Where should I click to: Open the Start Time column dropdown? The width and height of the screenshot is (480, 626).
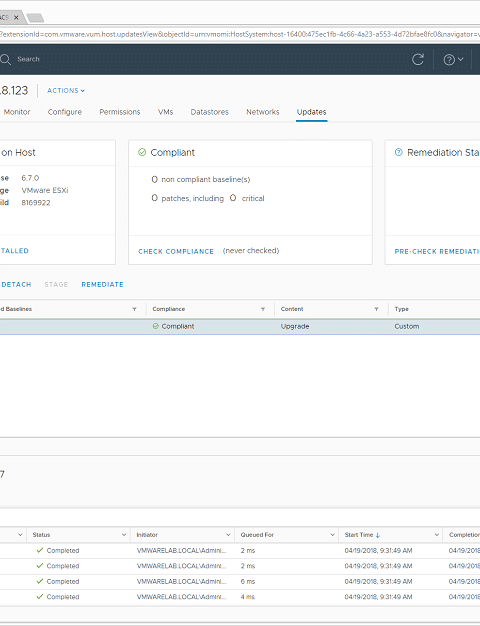tap(436, 535)
